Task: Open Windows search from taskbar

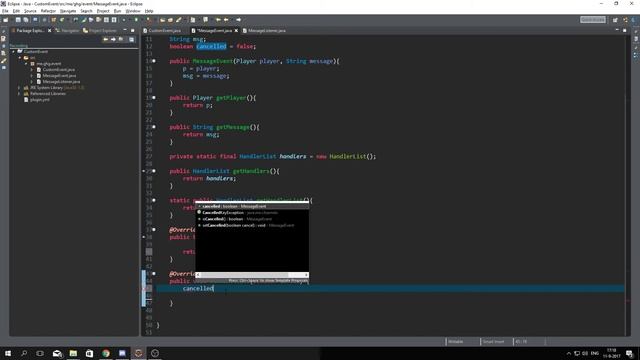Action: pyautogui.click(x=24, y=353)
